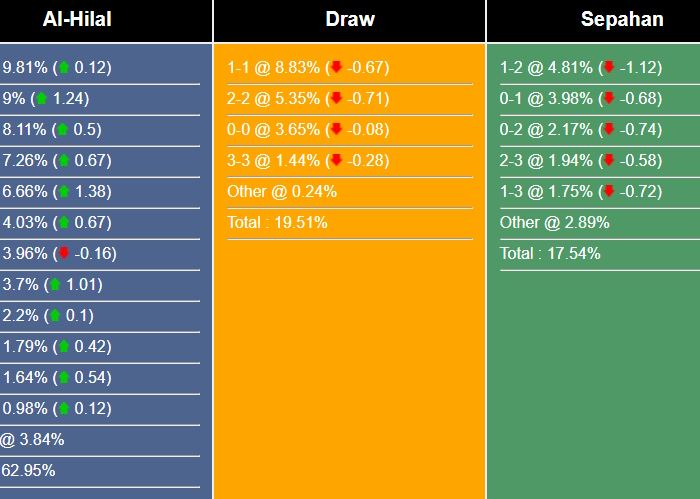700x499 pixels.
Task: Click Sepahan 'Other @ 2.89%' row
Action: pyautogui.click(x=554, y=222)
